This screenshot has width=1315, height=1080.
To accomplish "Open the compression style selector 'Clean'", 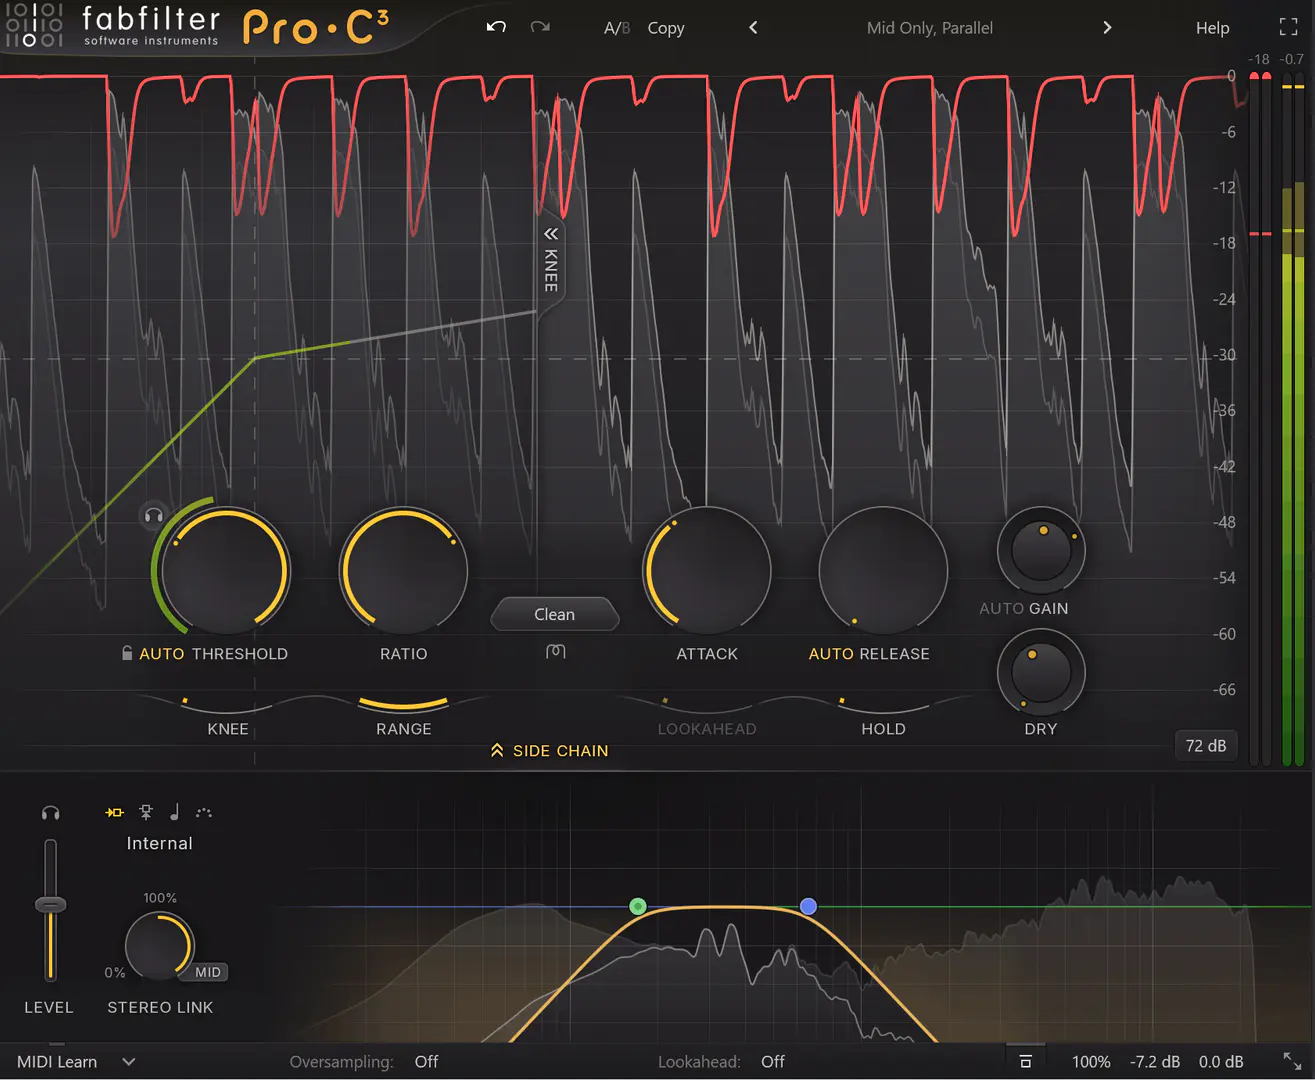I will click(x=555, y=614).
